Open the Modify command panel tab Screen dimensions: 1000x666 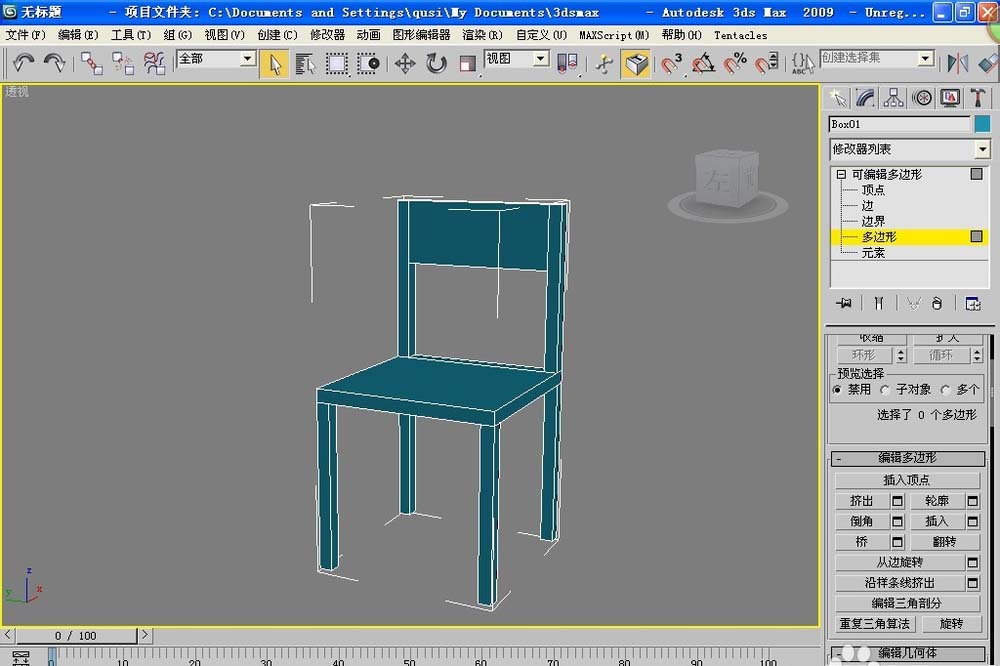coord(865,98)
